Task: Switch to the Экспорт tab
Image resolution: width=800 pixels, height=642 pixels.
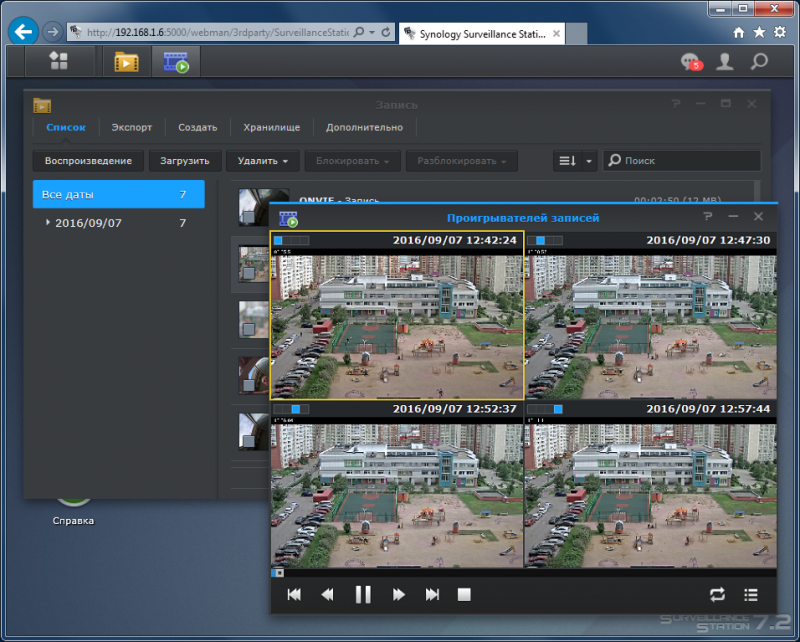Action: [132, 128]
